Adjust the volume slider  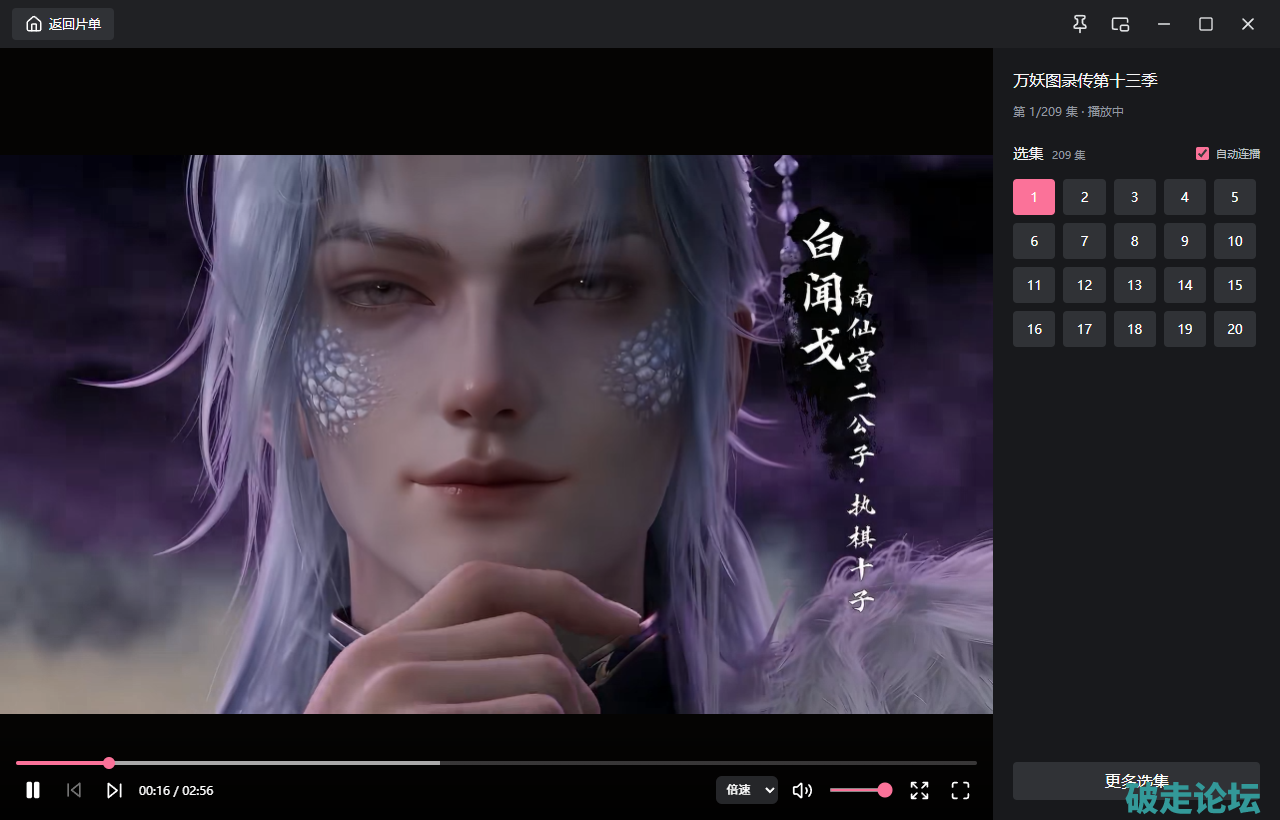pyautogui.click(x=860, y=790)
